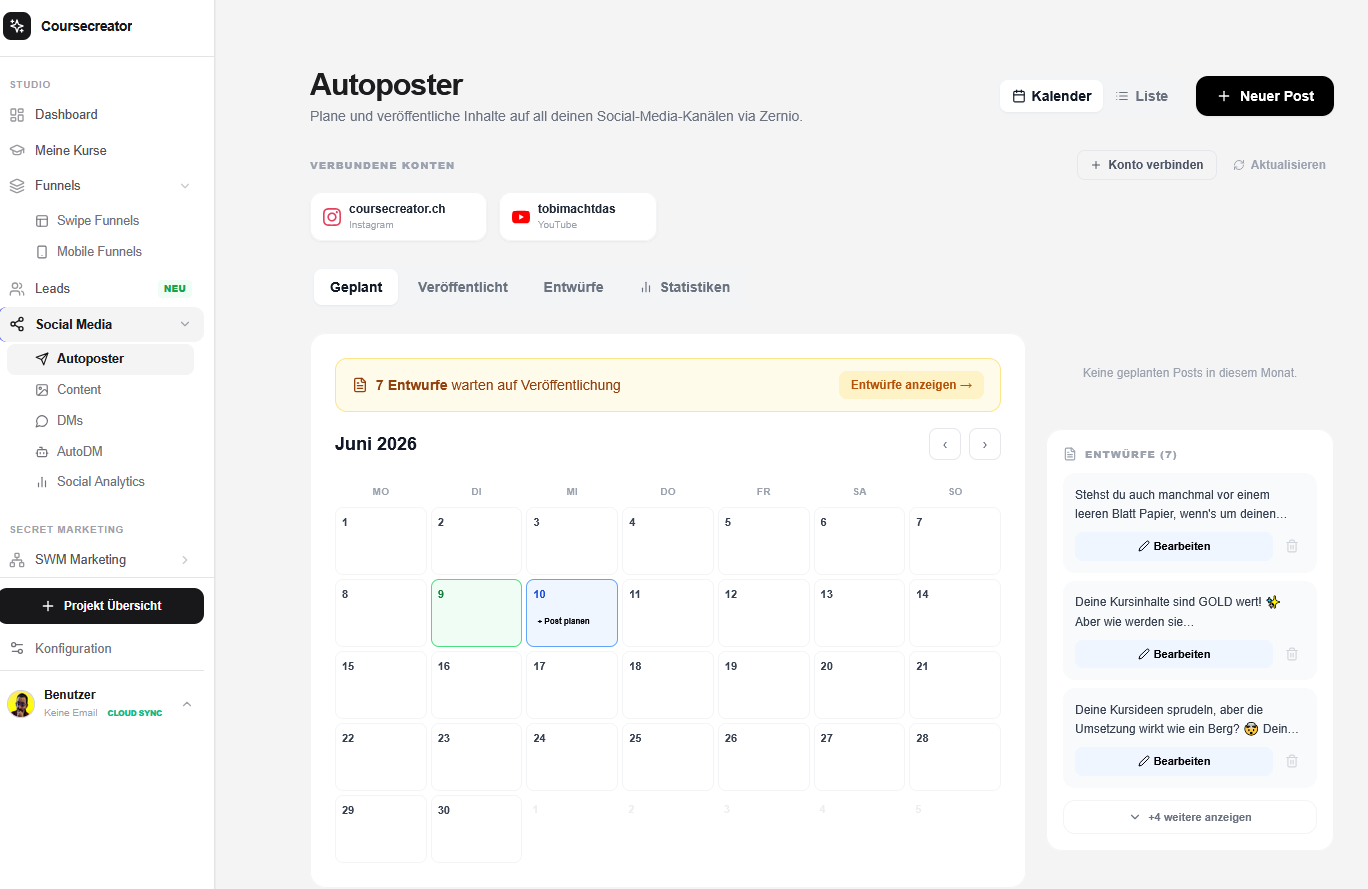The image size is (1368, 889).
Task: Create a Neuer Post
Action: click(x=1265, y=96)
